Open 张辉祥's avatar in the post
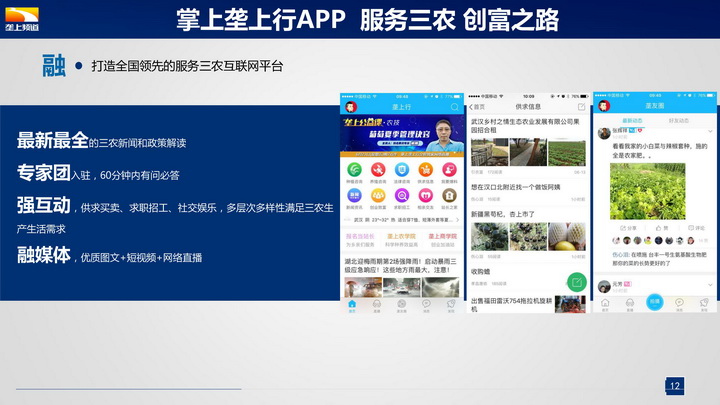Screen dimensions: 720x405 [x=604, y=134]
